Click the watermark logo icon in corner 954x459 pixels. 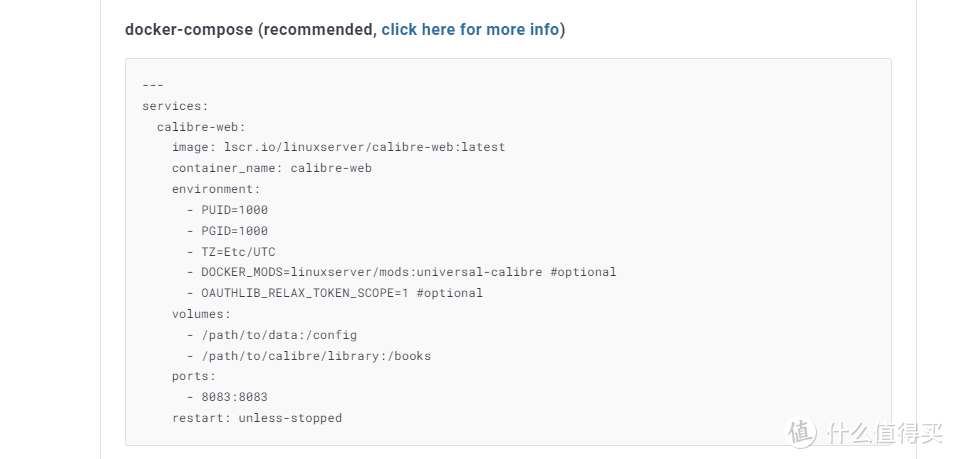coord(801,432)
